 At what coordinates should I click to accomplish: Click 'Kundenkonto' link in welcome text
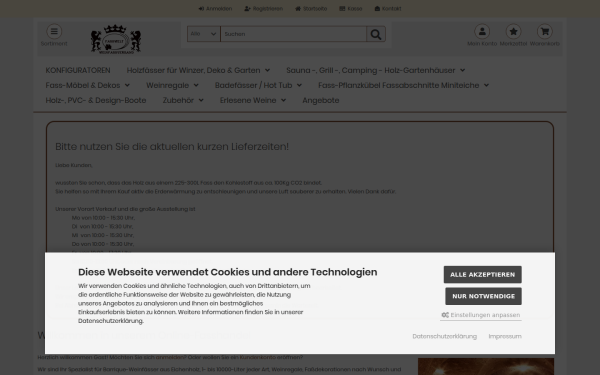(x=258, y=357)
